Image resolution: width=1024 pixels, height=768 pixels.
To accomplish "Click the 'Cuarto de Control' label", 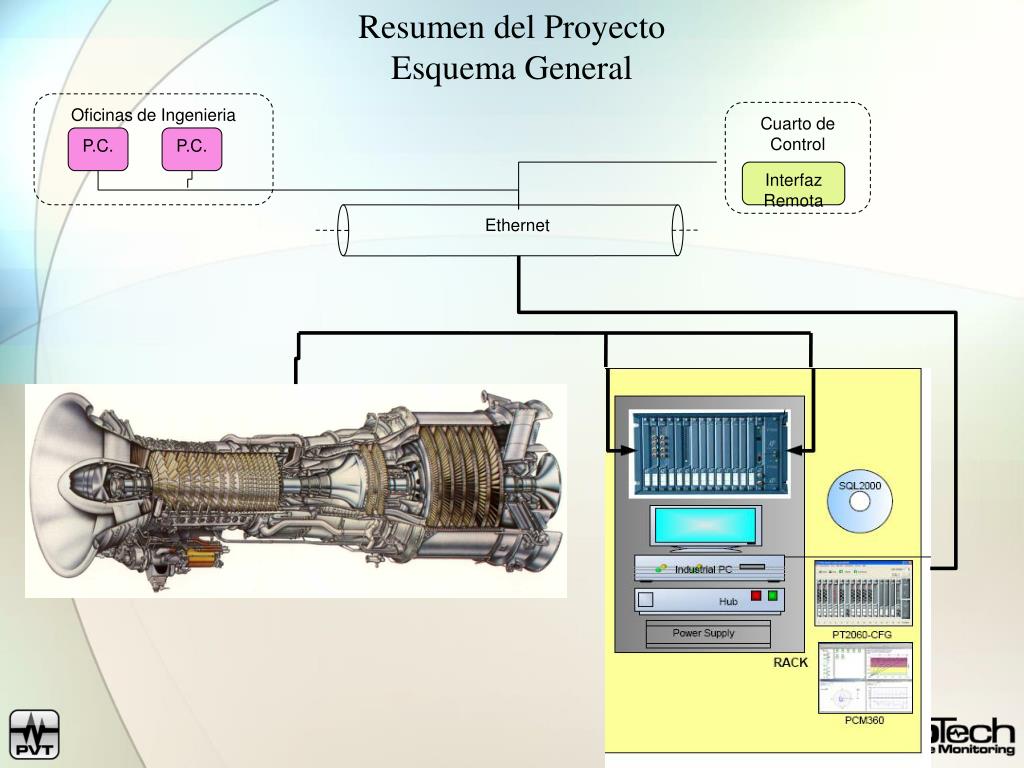I will pyautogui.click(x=797, y=134).
